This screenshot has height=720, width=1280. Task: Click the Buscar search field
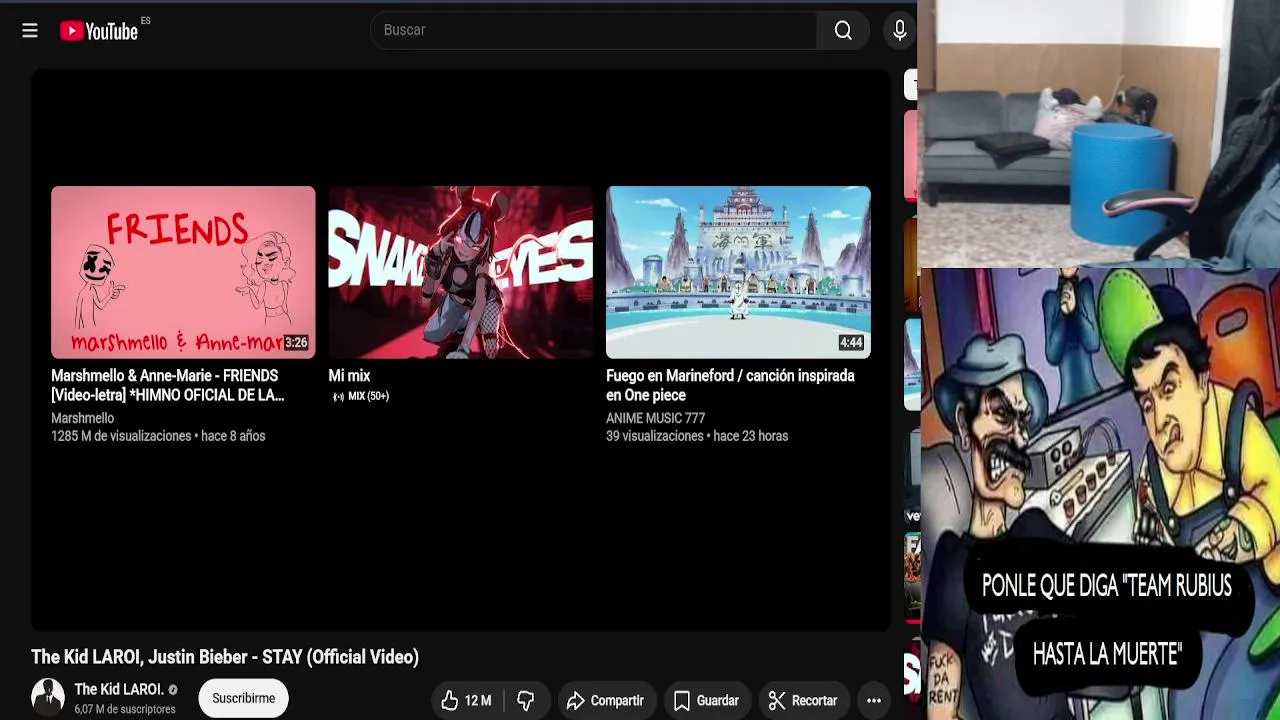coord(594,31)
